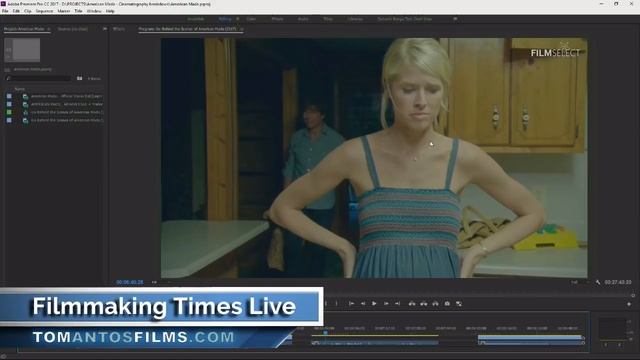Open the Editing workspace options menu
This screenshot has width=640, height=360.
(x=238, y=19)
